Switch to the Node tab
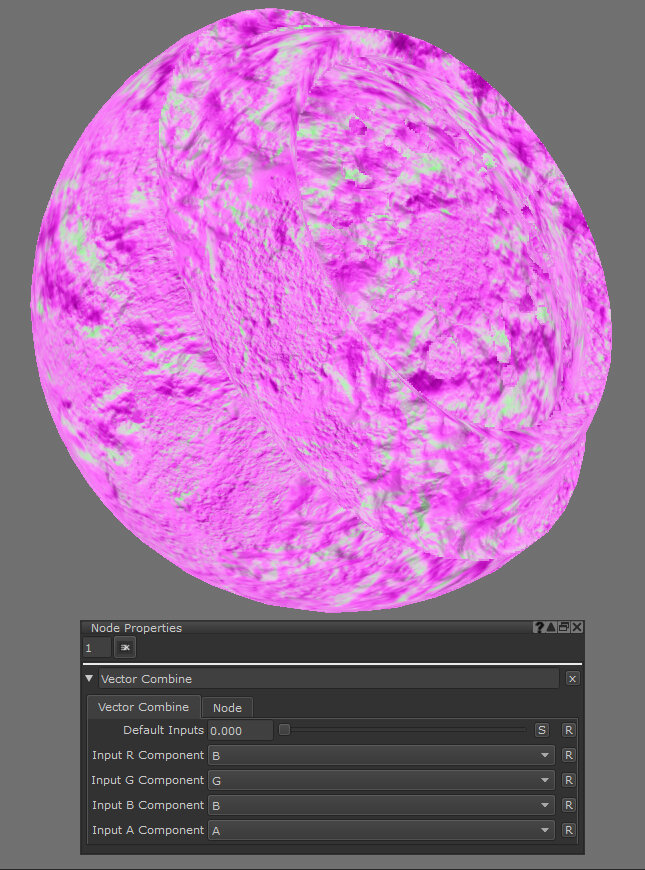 point(227,708)
